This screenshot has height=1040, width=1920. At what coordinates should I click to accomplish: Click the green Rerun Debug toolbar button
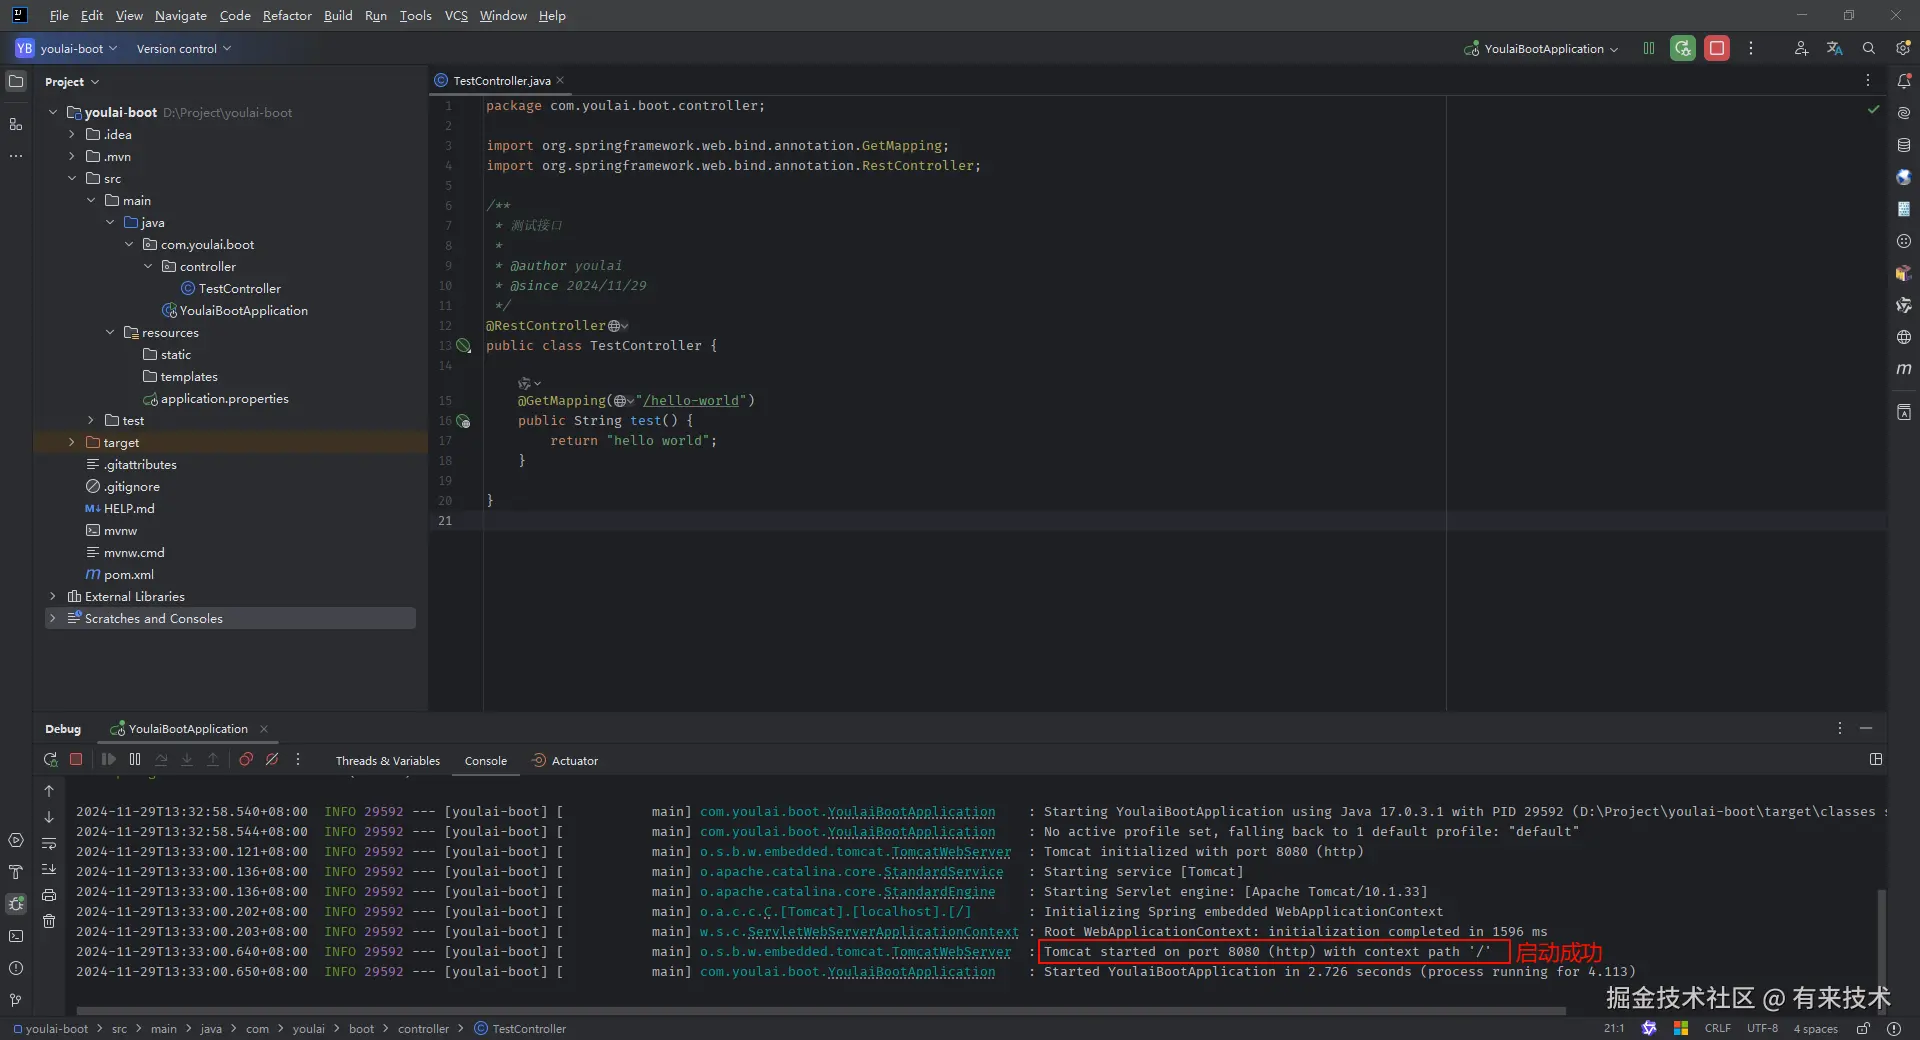1683,48
